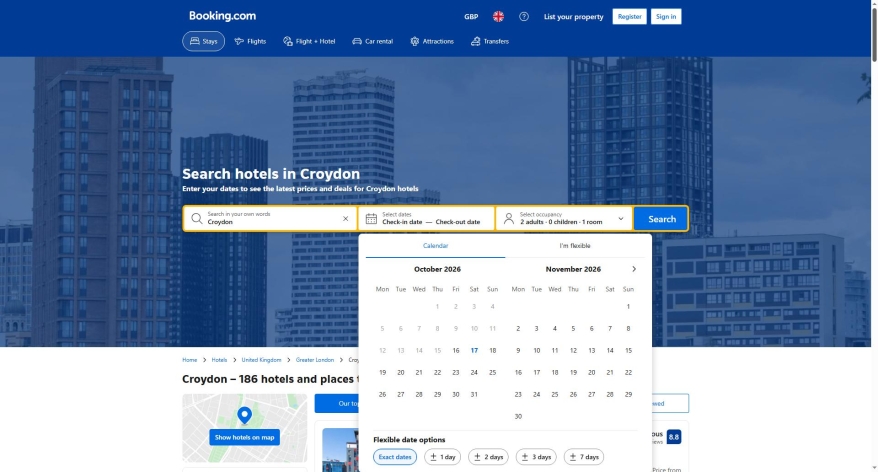The image size is (878, 472).
Task: Choose ± 1 day flexible option
Action: (442, 457)
